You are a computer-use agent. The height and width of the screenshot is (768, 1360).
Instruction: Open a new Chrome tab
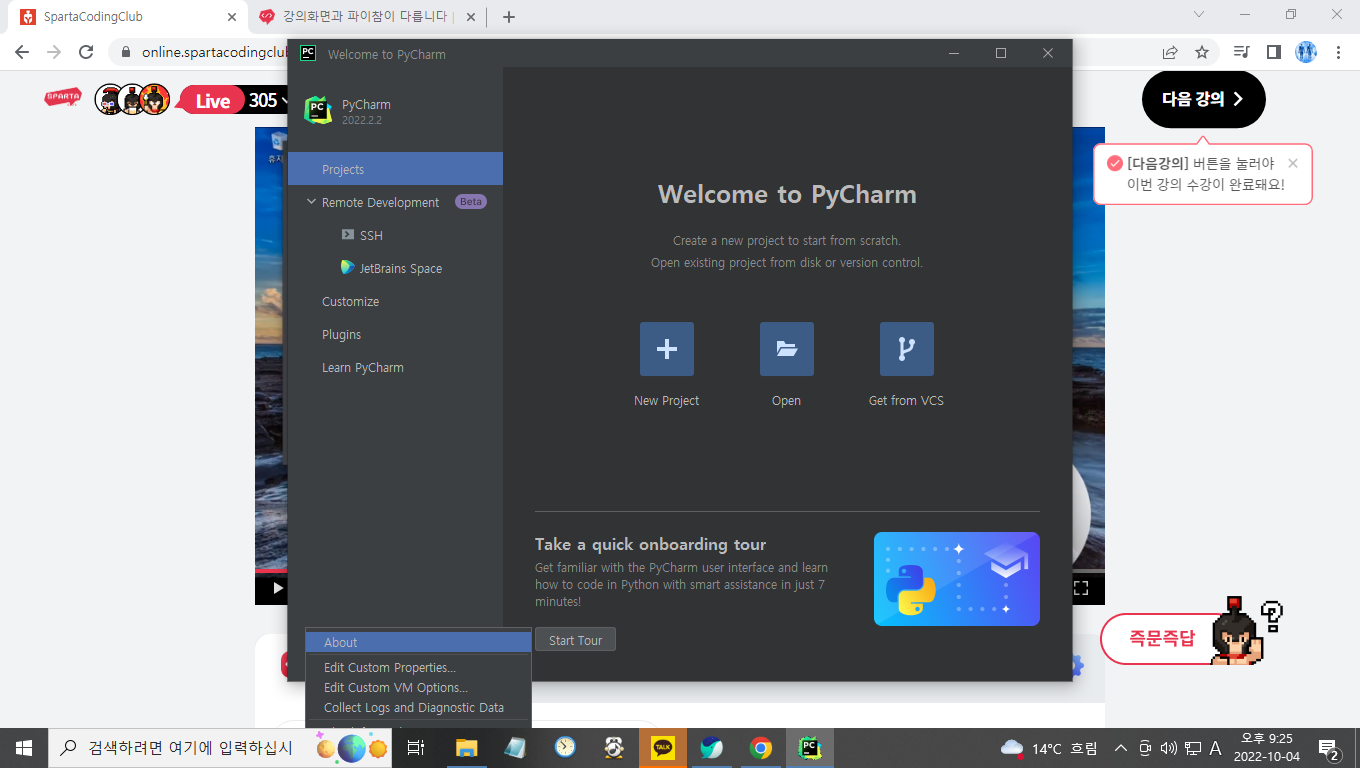pyautogui.click(x=509, y=17)
